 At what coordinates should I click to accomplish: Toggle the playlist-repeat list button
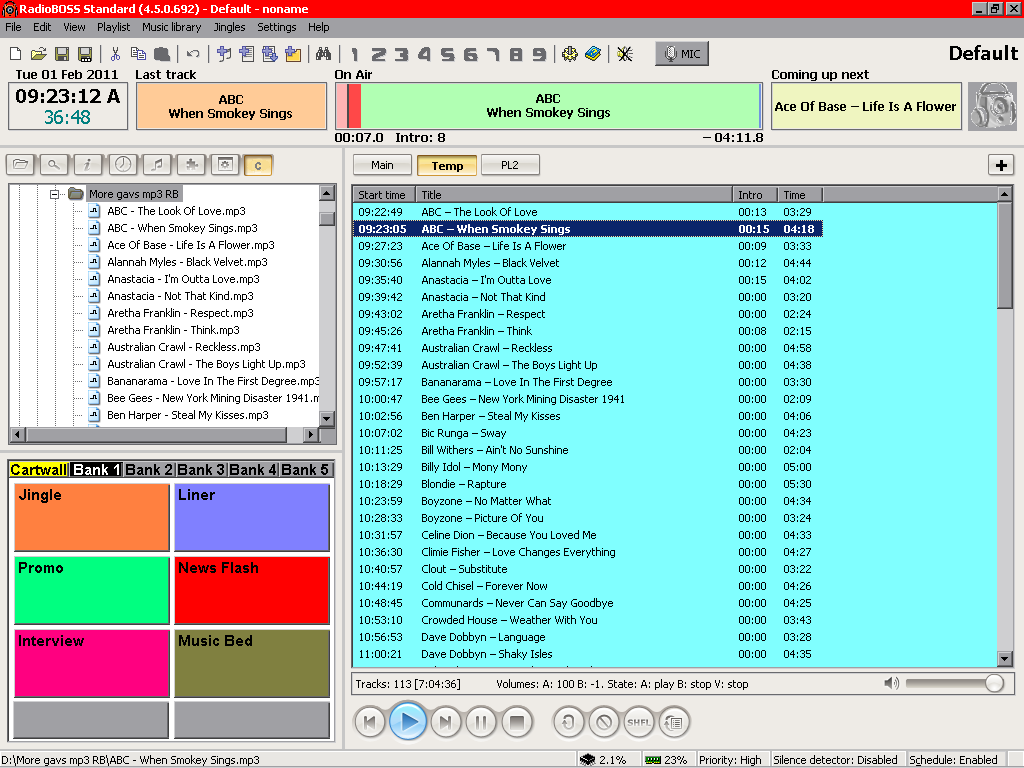tap(673, 722)
